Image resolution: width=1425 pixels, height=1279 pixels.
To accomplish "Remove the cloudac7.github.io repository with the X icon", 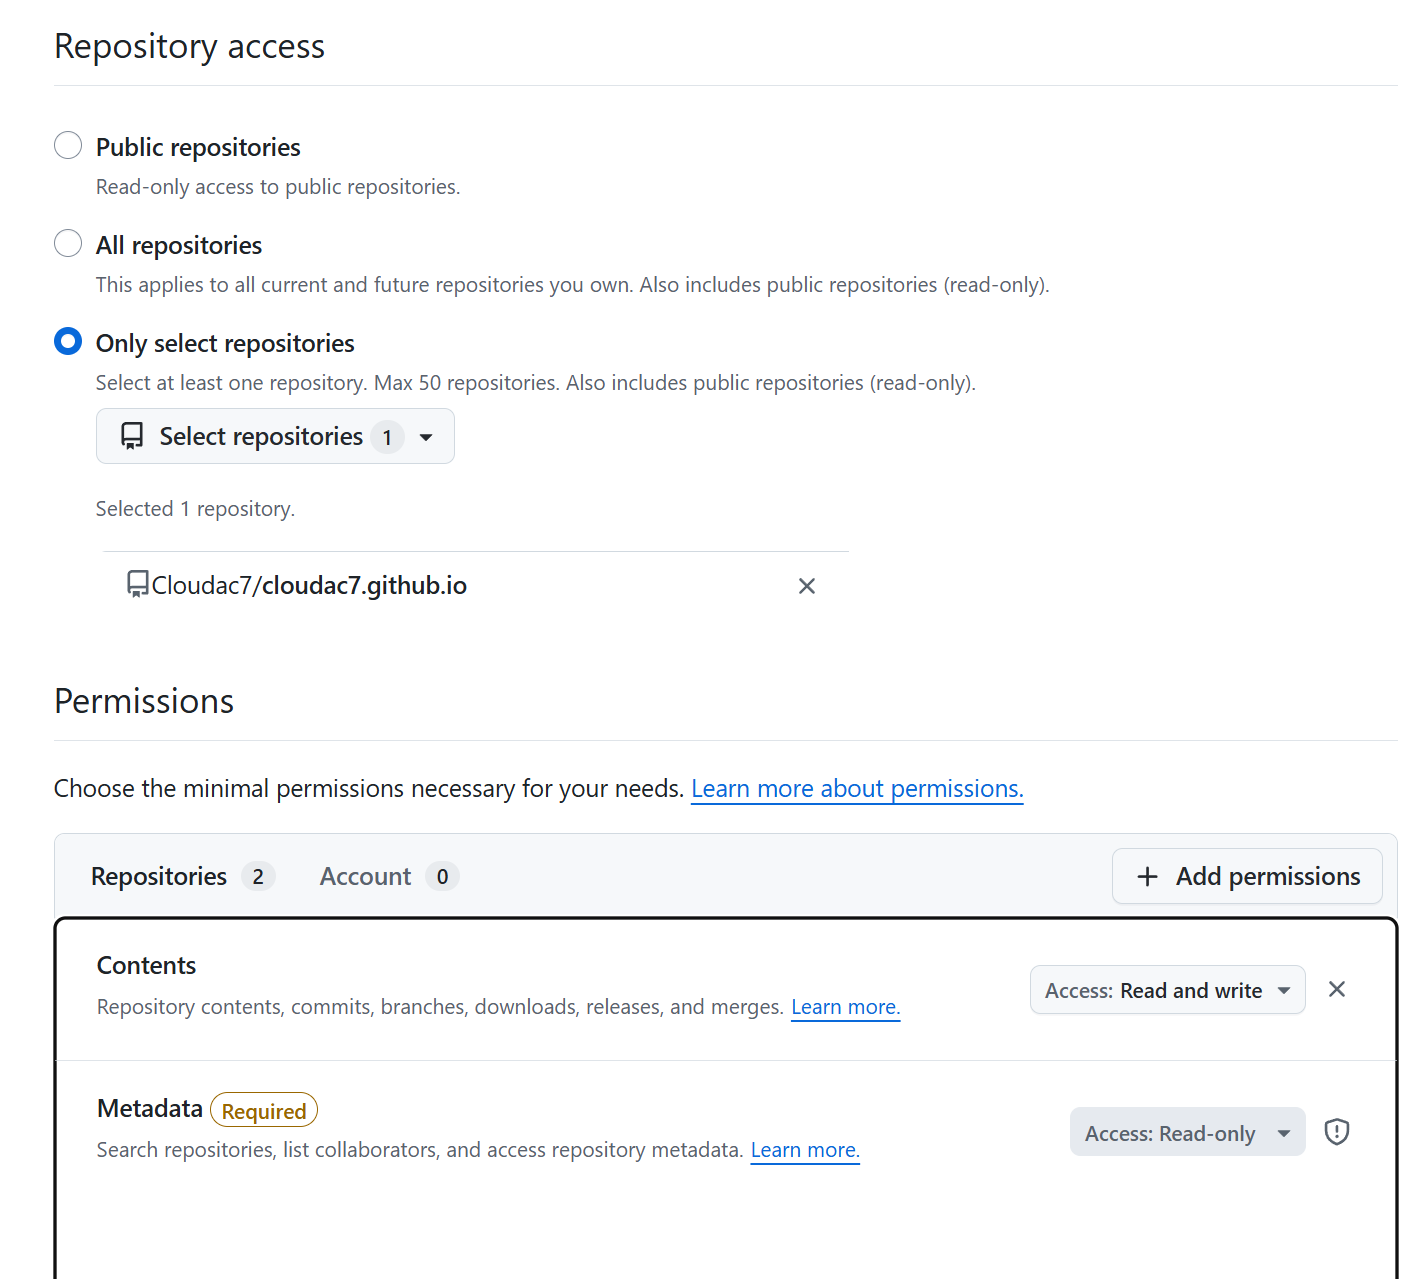I will (x=807, y=585).
